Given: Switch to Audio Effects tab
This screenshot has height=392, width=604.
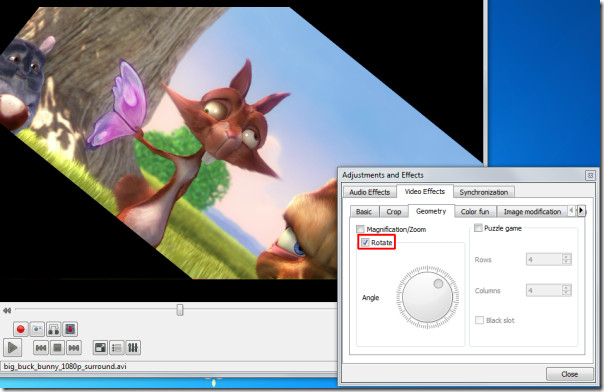Looking at the screenshot, I should pyautogui.click(x=369, y=192).
